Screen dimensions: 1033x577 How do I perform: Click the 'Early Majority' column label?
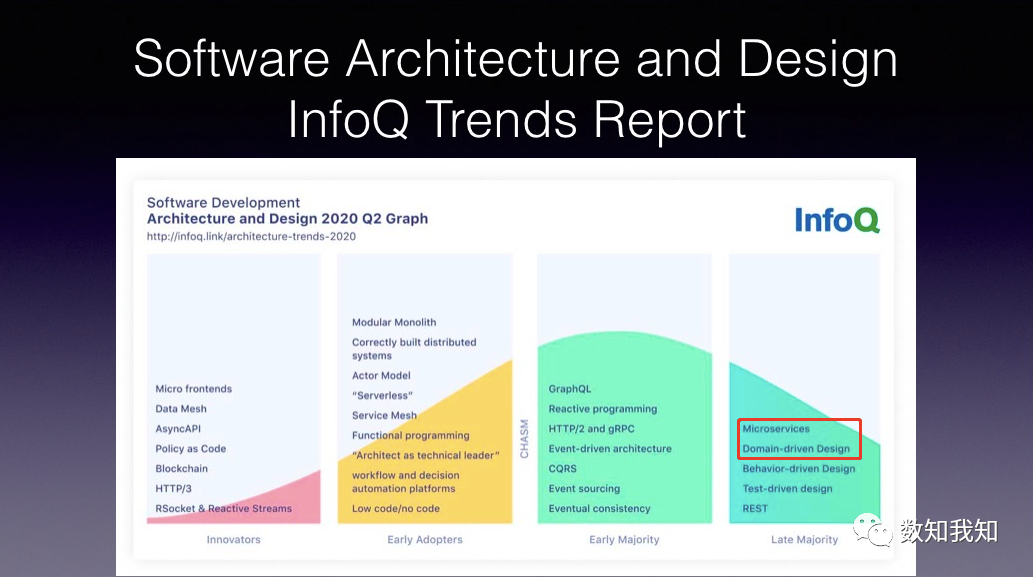pos(624,539)
